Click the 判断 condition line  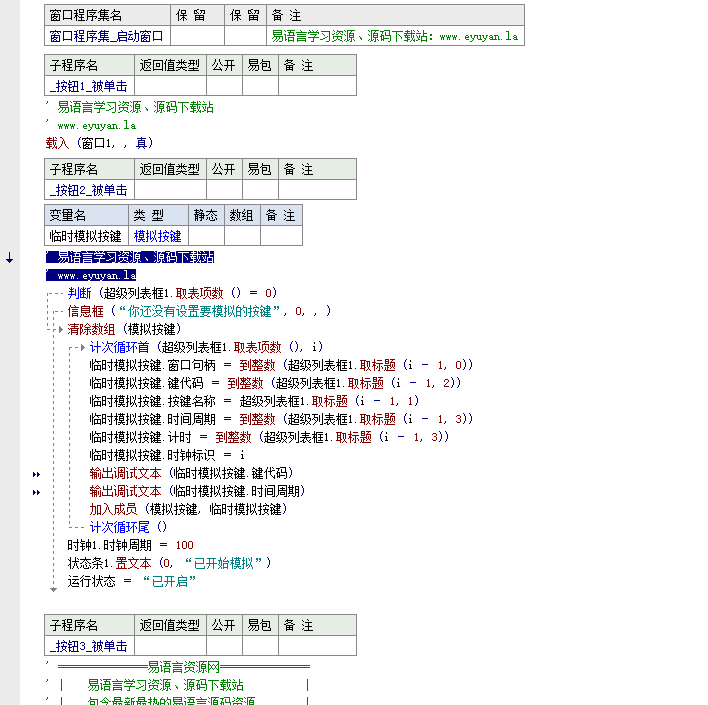[x=172, y=293]
